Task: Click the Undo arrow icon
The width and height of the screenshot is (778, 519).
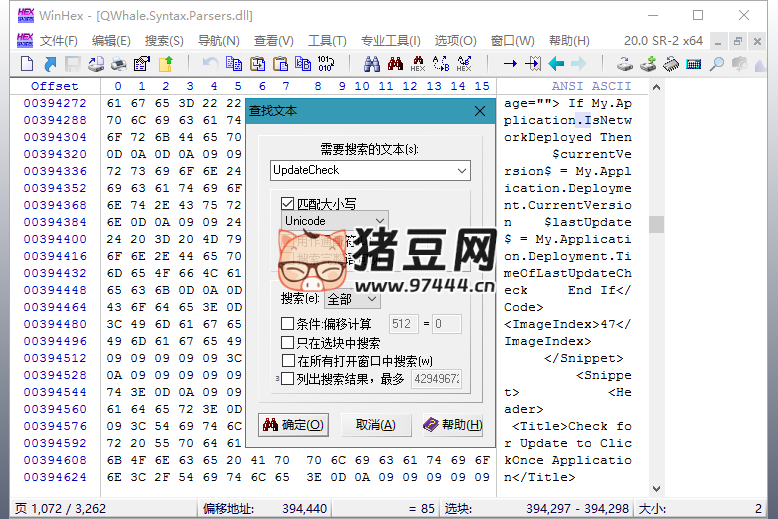Action: coord(210,64)
